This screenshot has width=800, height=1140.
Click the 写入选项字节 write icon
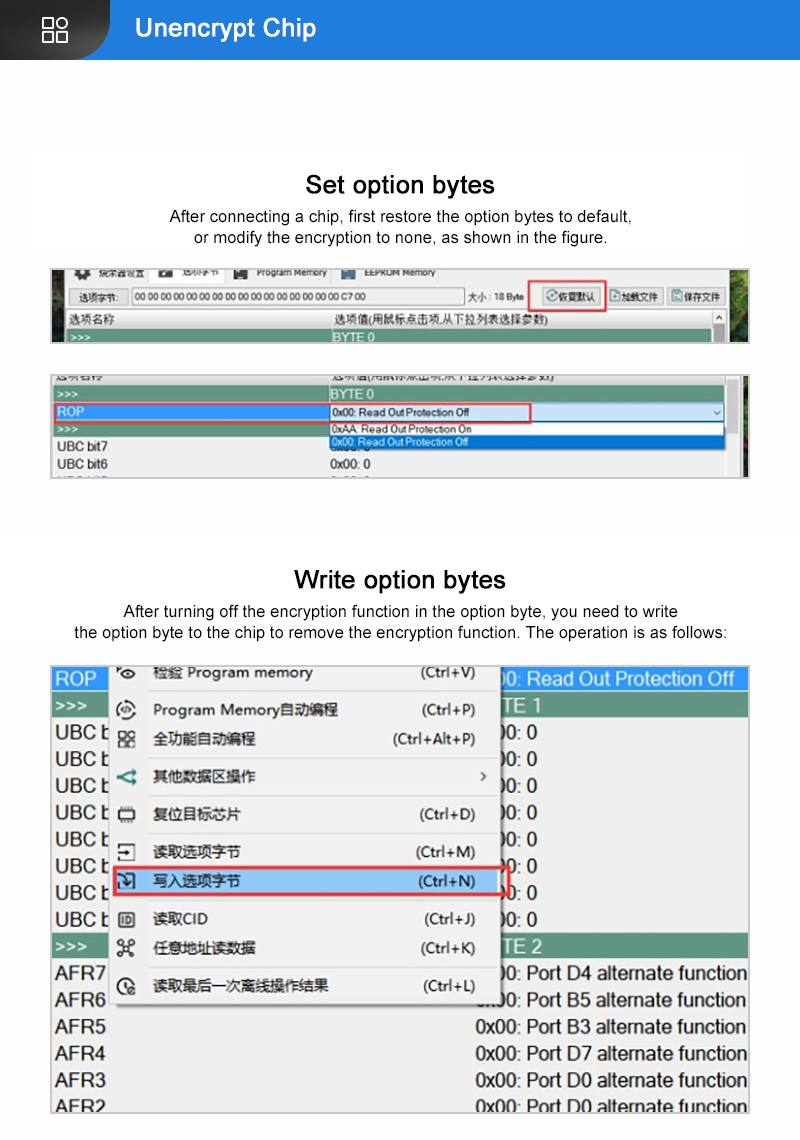[x=127, y=881]
